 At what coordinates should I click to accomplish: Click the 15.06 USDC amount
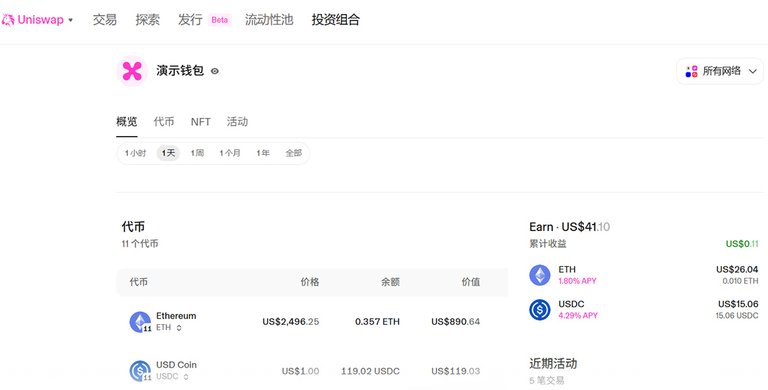click(x=737, y=316)
